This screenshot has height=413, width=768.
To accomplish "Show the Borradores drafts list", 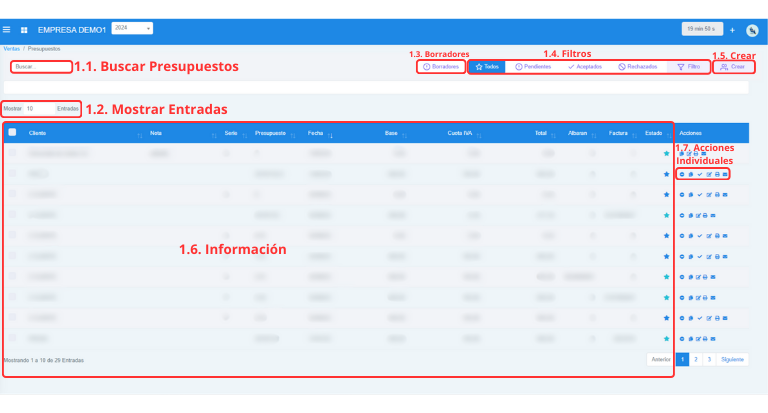I will (x=441, y=67).
